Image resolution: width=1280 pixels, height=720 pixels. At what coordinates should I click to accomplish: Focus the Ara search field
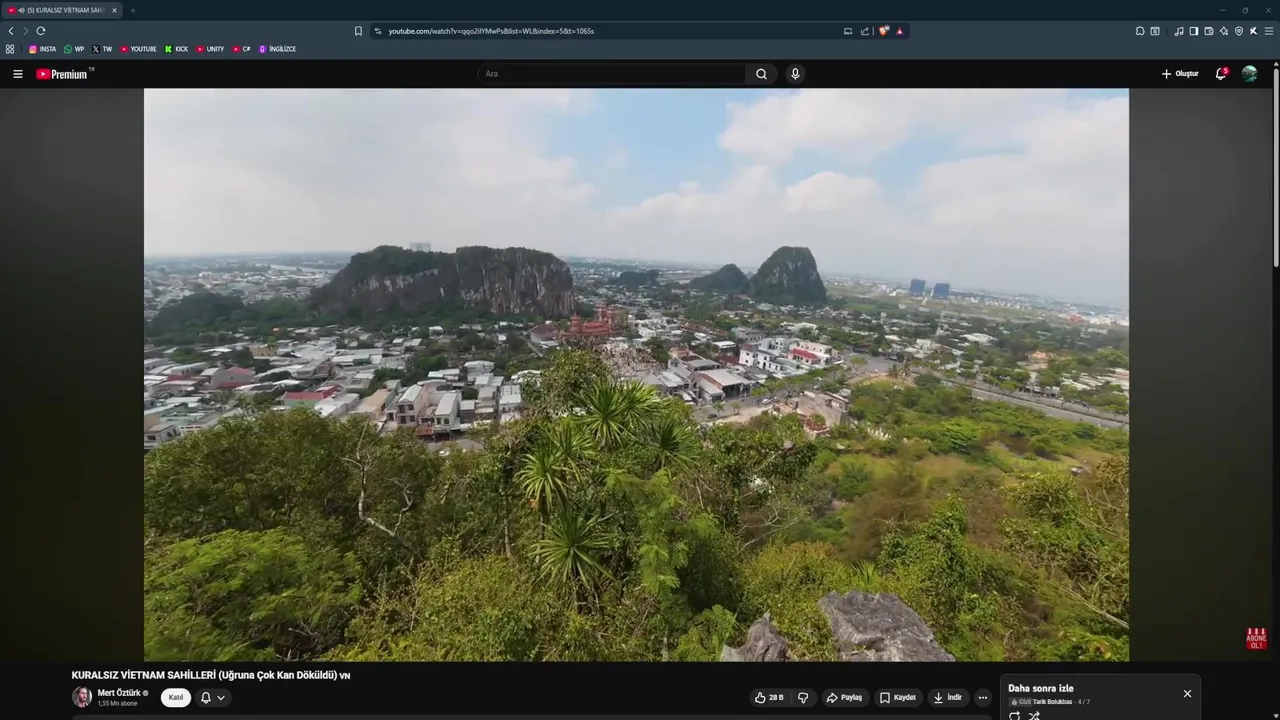pos(612,74)
